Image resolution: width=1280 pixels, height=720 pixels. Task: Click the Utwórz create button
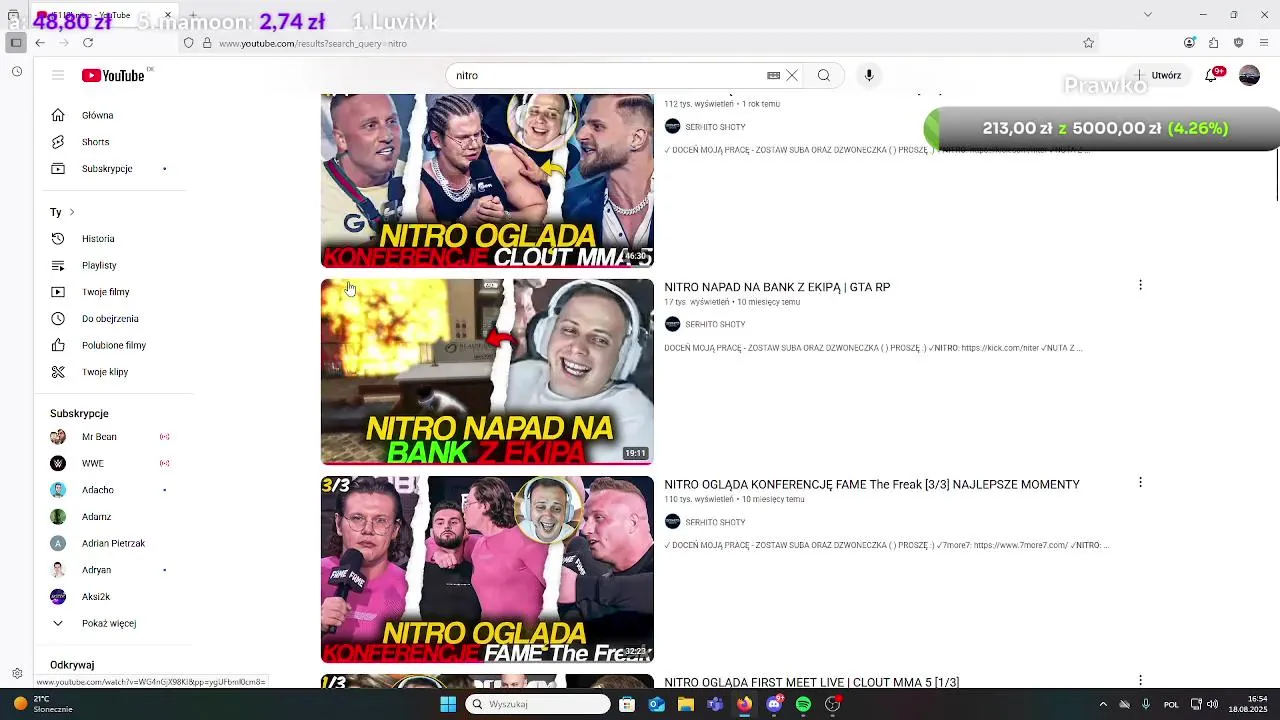[1158, 75]
